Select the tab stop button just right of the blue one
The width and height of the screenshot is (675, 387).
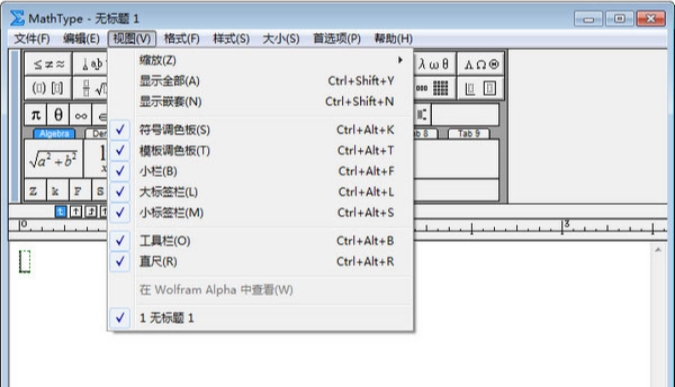(76, 211)
